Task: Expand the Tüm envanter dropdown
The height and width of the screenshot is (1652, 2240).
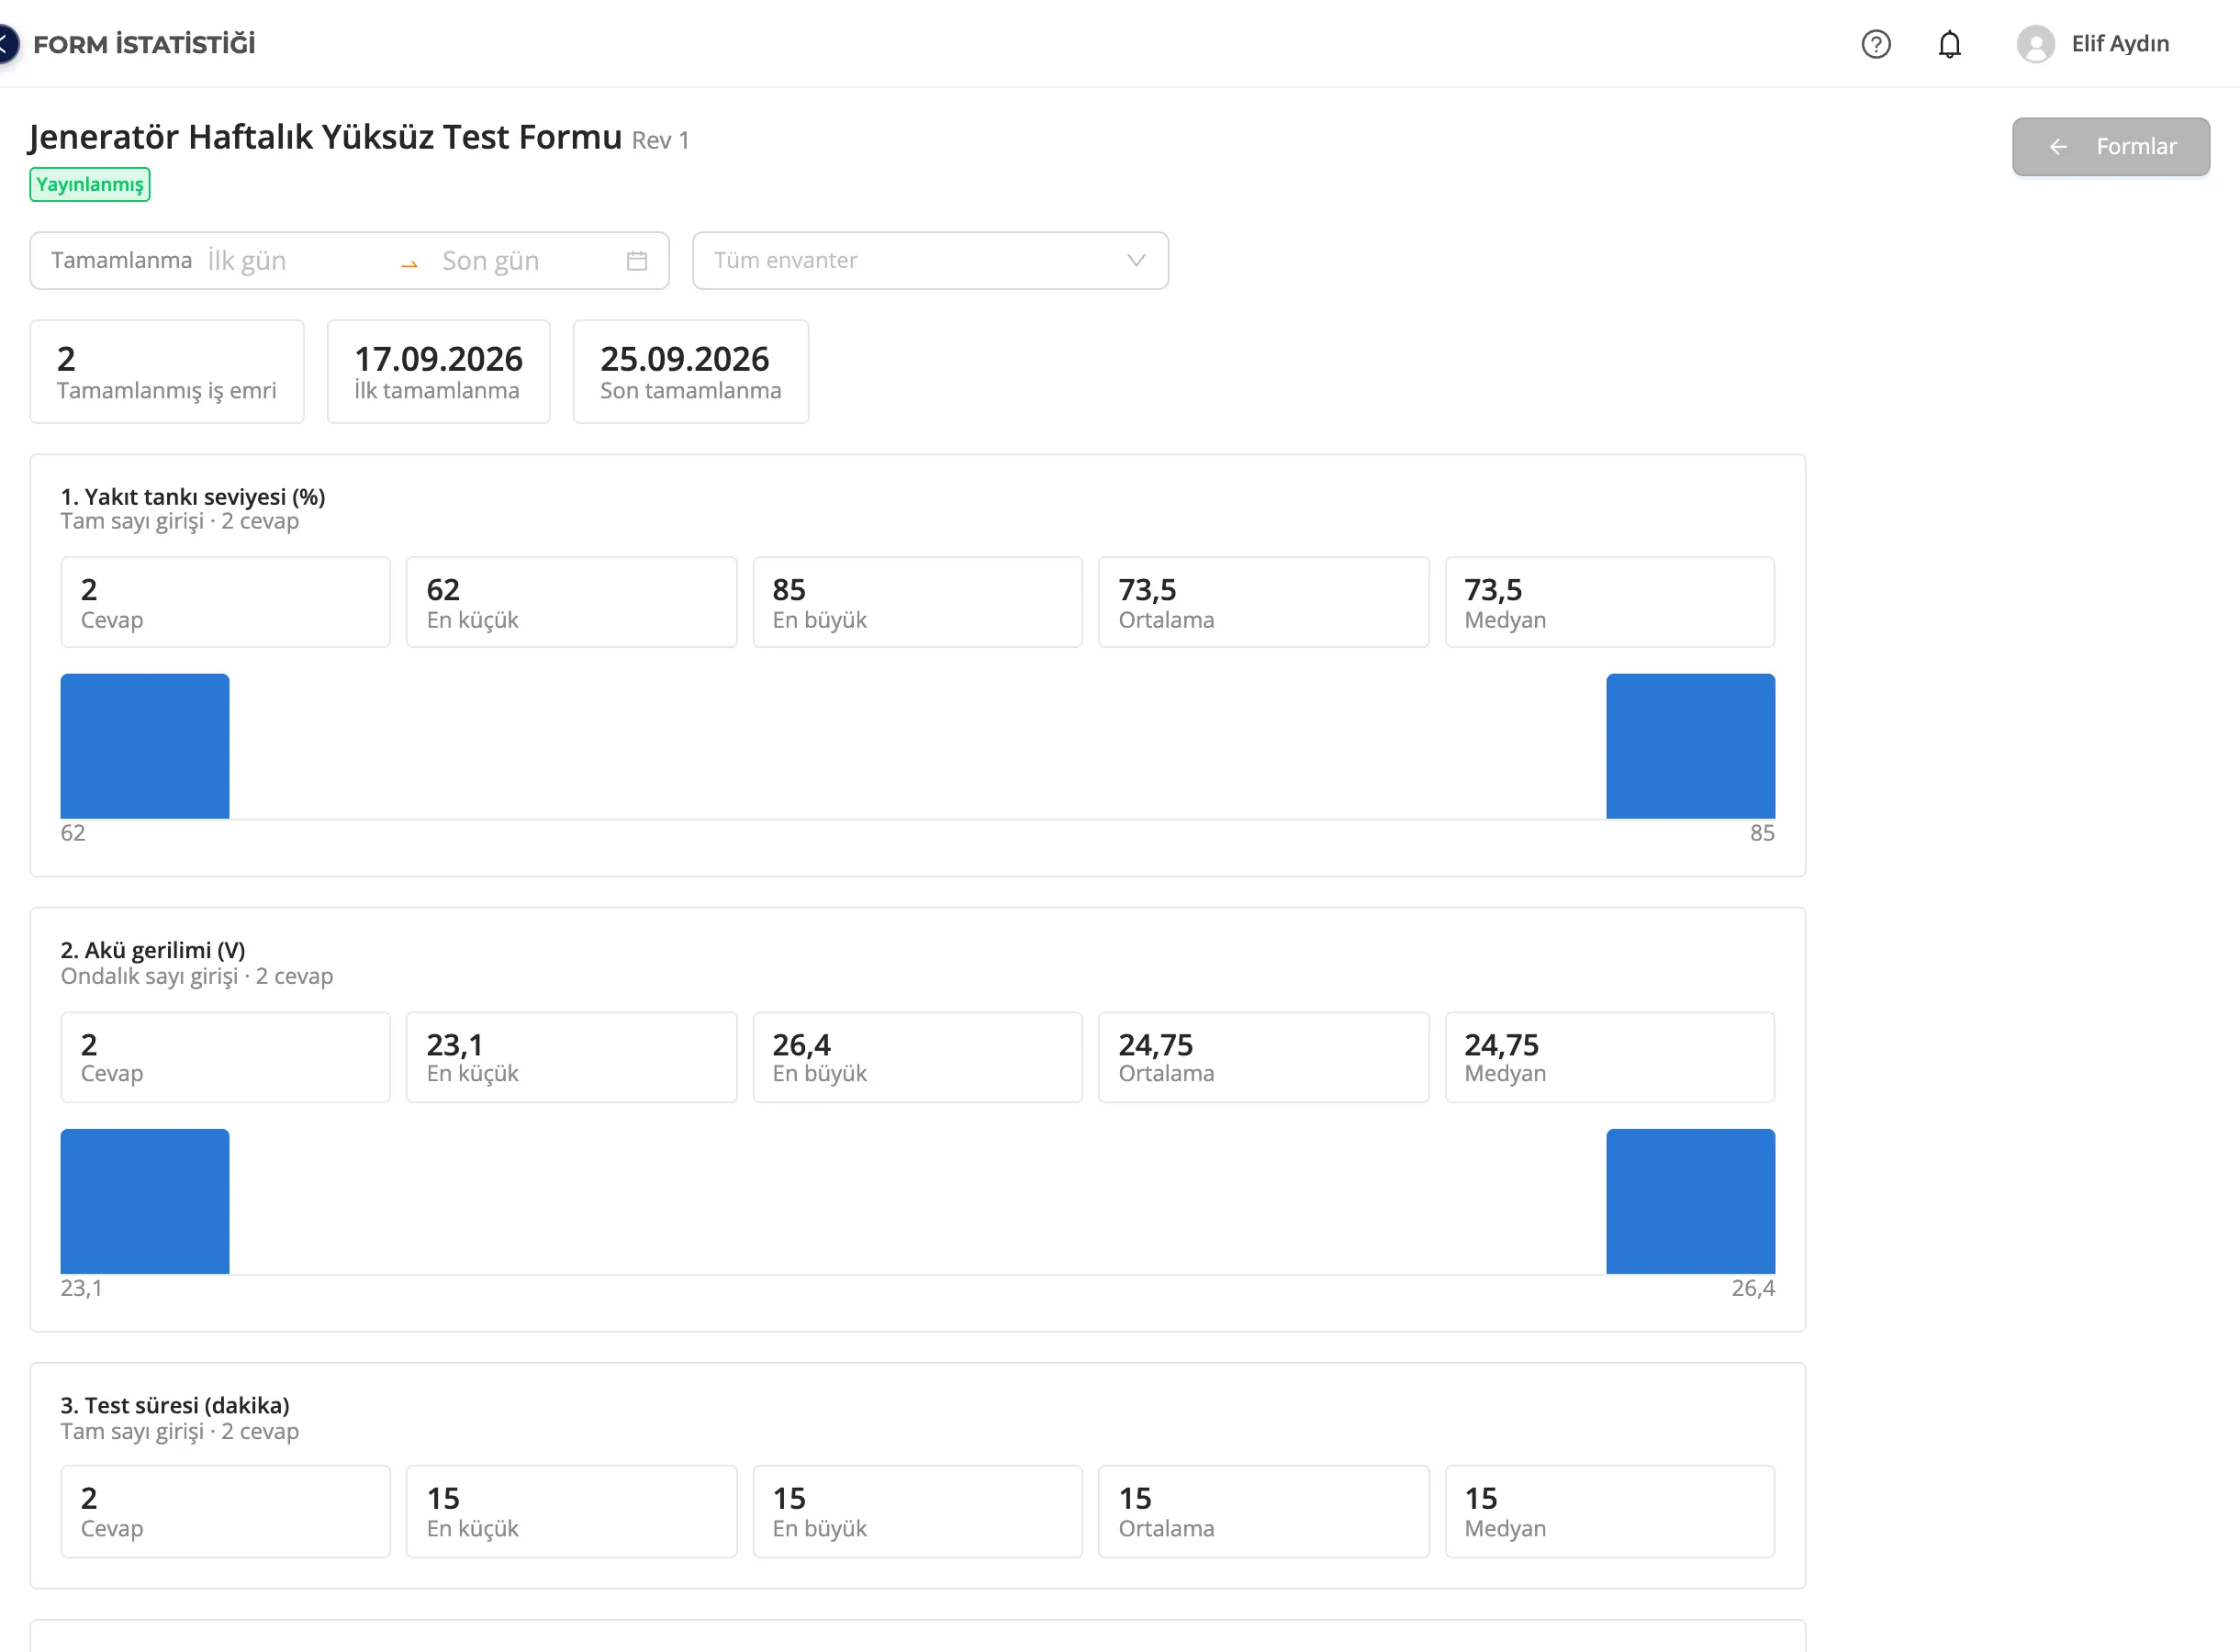Action: point(930,261)
